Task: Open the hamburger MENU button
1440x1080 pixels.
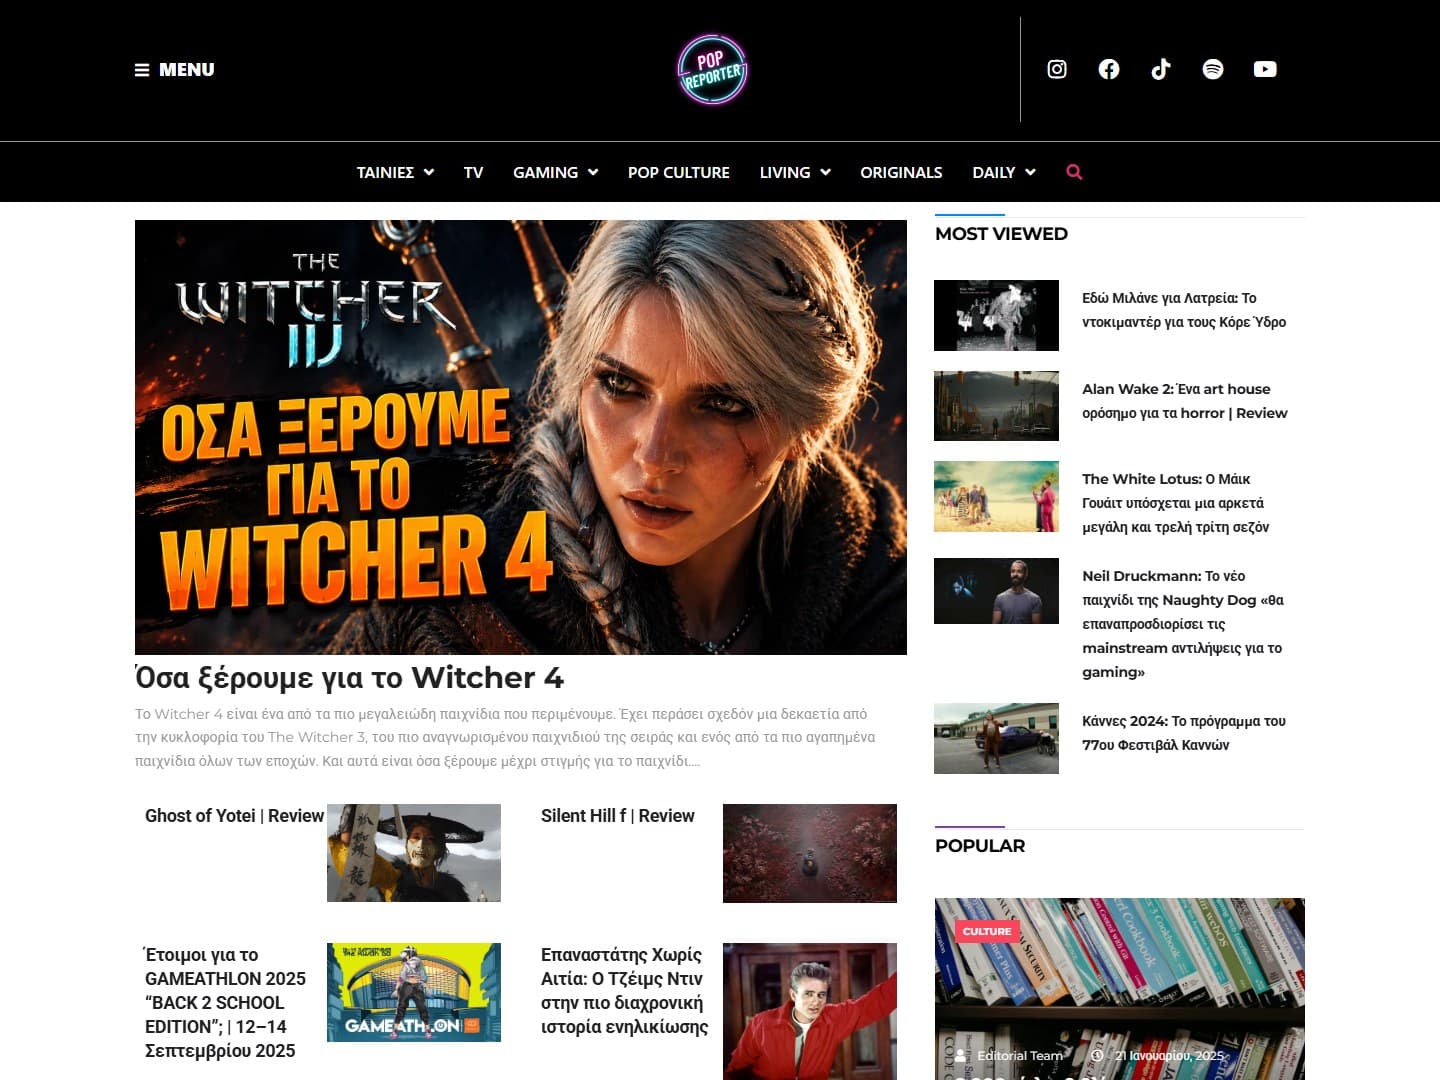Action: pyautogui.click(x=175, y=70)
